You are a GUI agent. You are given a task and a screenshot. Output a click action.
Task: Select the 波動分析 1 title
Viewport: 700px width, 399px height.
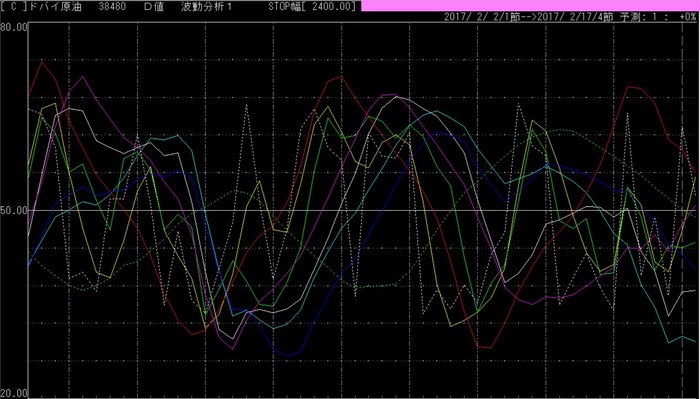tap(206, 6)
